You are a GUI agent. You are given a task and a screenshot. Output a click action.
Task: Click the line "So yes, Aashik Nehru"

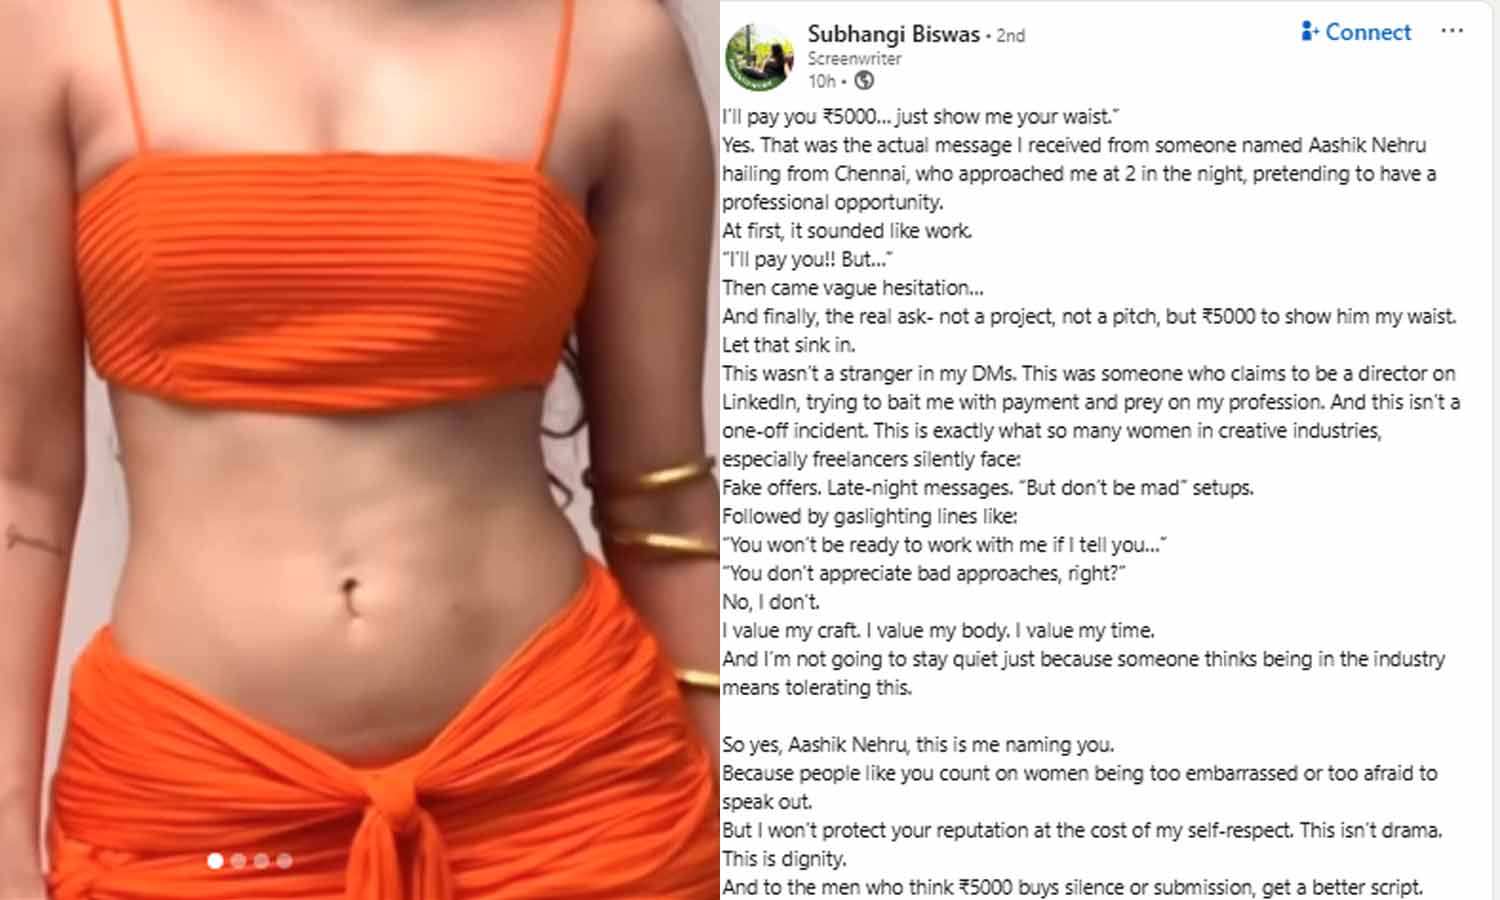[918, 744]
